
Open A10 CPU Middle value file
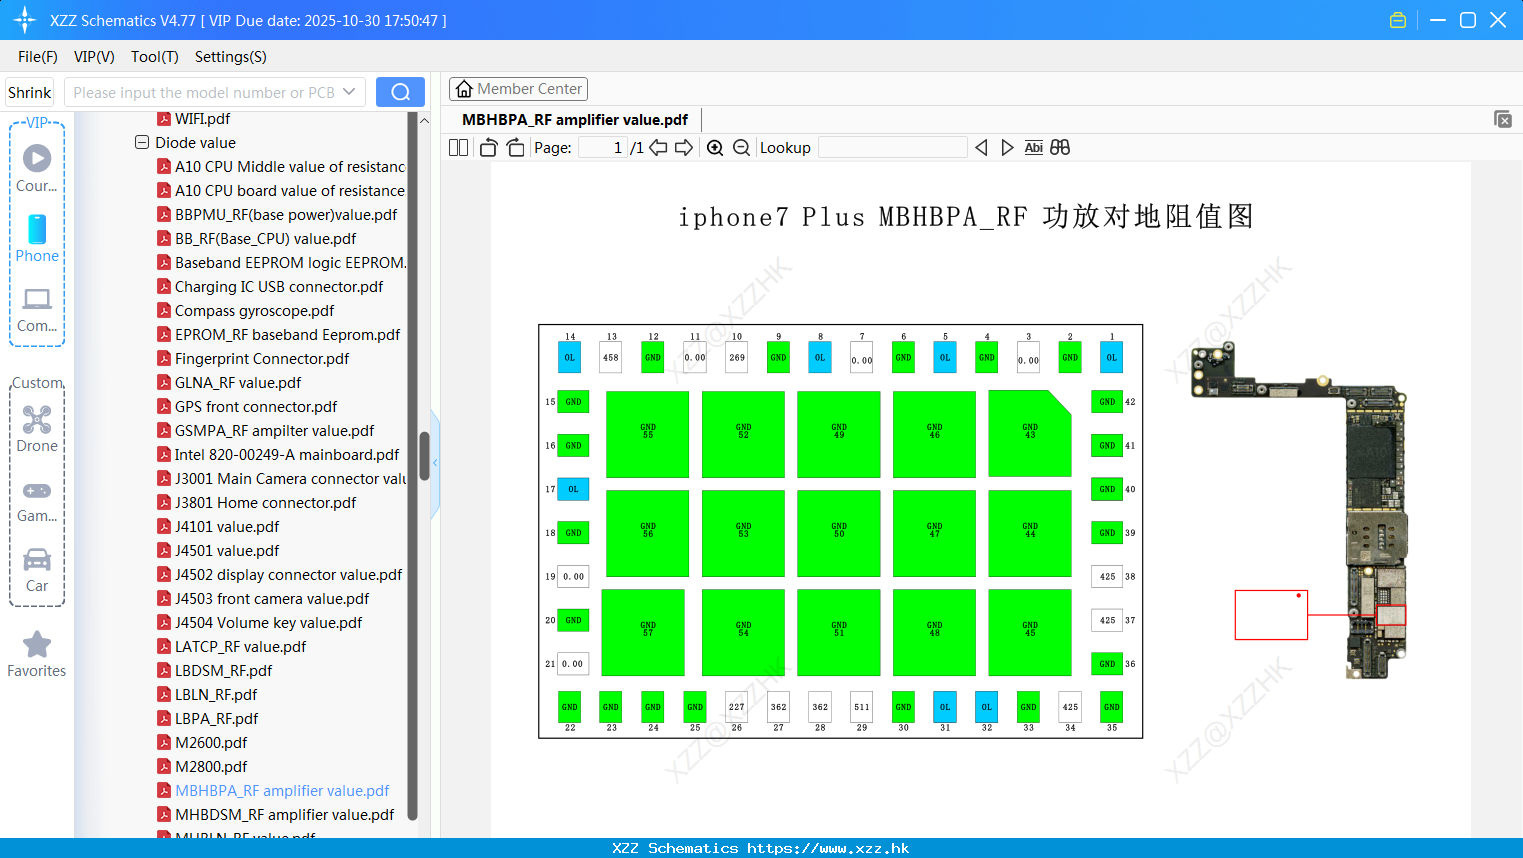(281, 167)
